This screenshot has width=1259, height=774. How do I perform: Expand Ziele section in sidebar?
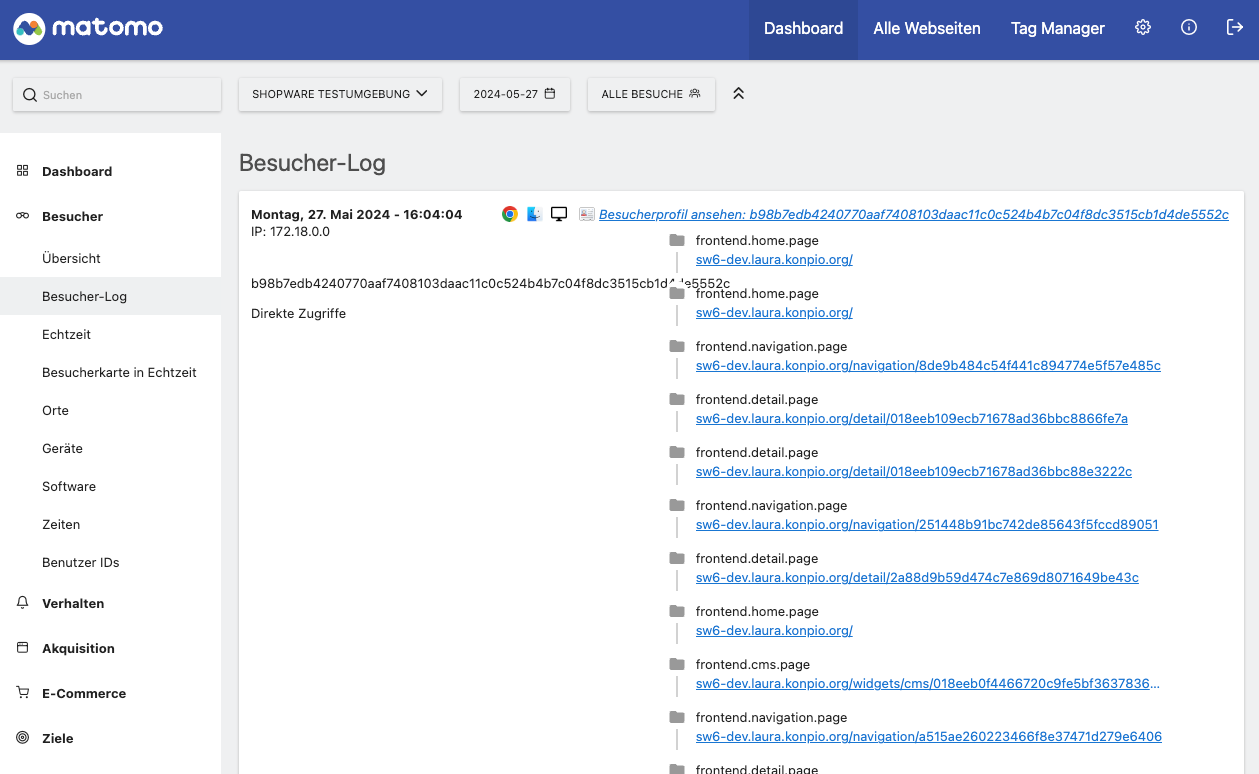click(x=58, y=738)
